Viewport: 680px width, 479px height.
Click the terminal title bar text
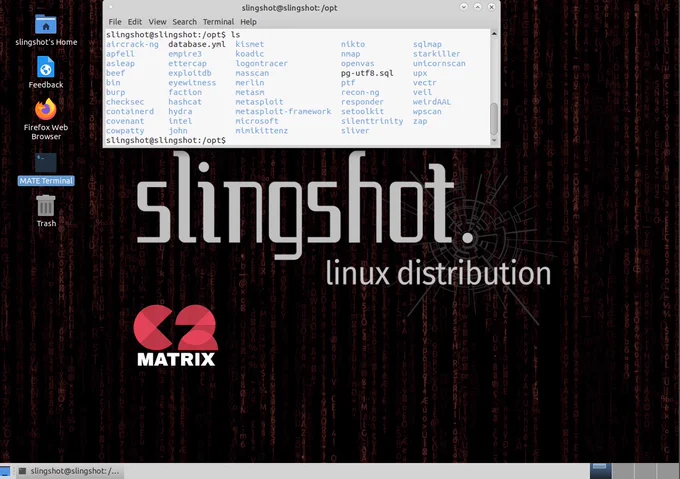(289, 8)
